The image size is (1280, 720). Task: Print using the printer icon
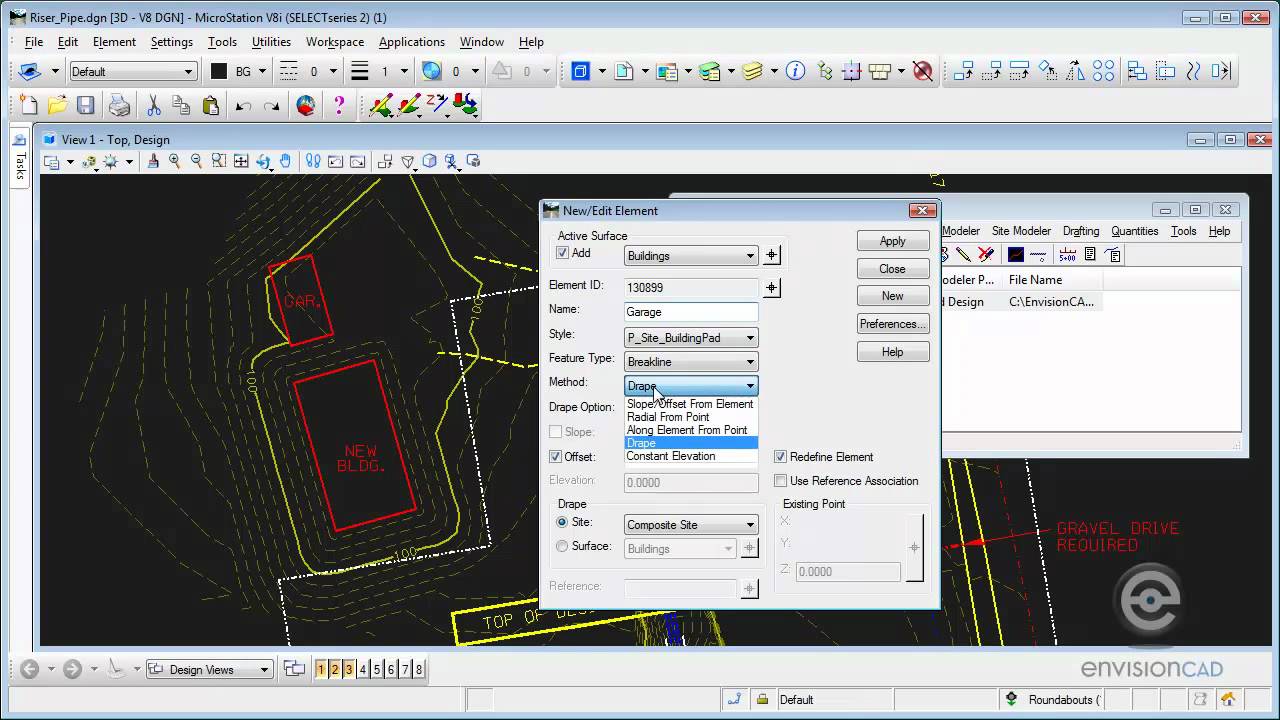(x=119, y=105)
